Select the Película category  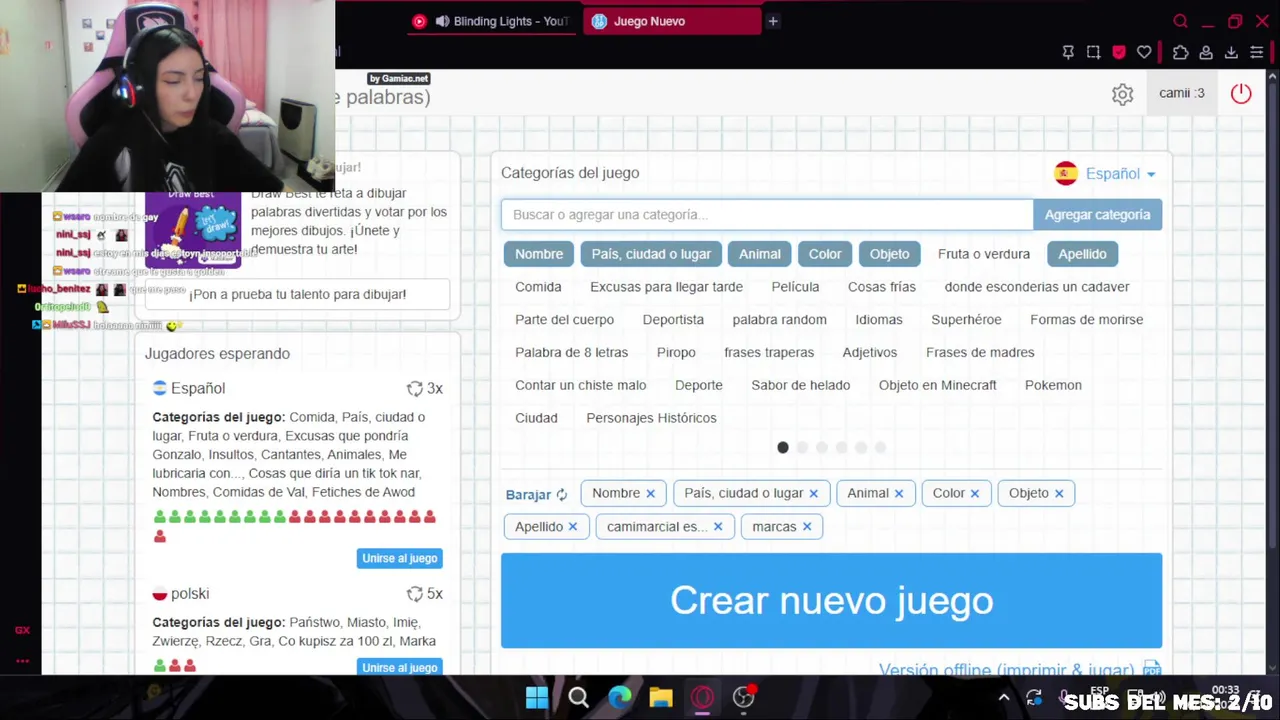[x=795, y=287]
